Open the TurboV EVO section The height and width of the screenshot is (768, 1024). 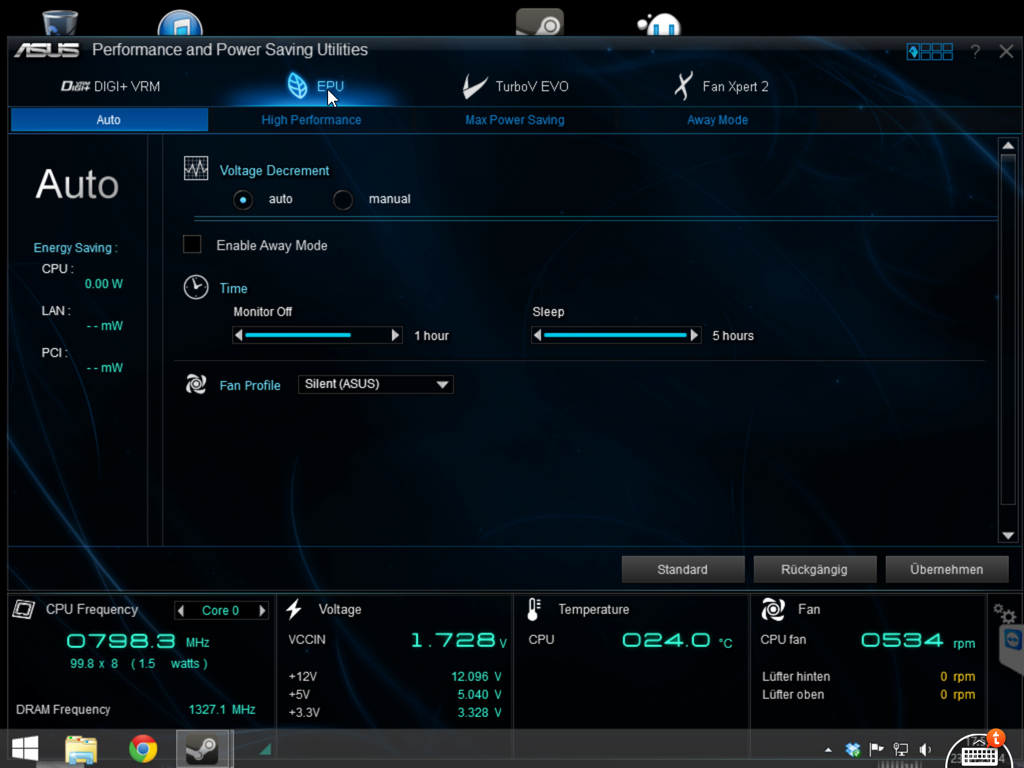tap(515, 86)
